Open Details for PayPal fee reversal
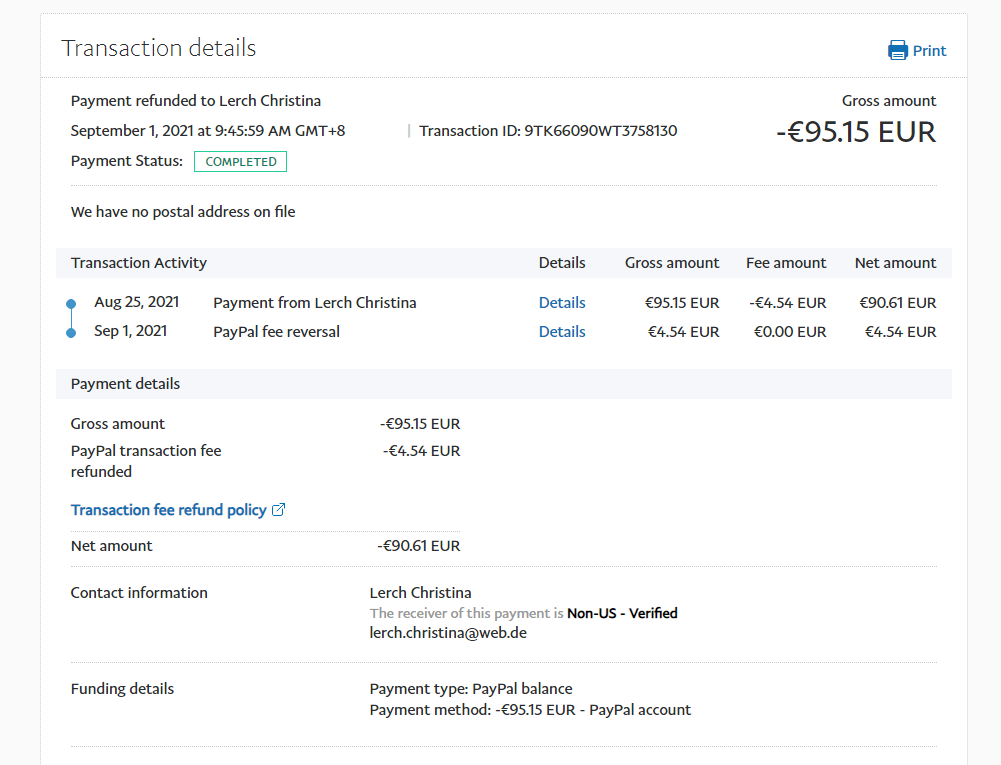Viewport: 1001px width, 765px height. 562,332
